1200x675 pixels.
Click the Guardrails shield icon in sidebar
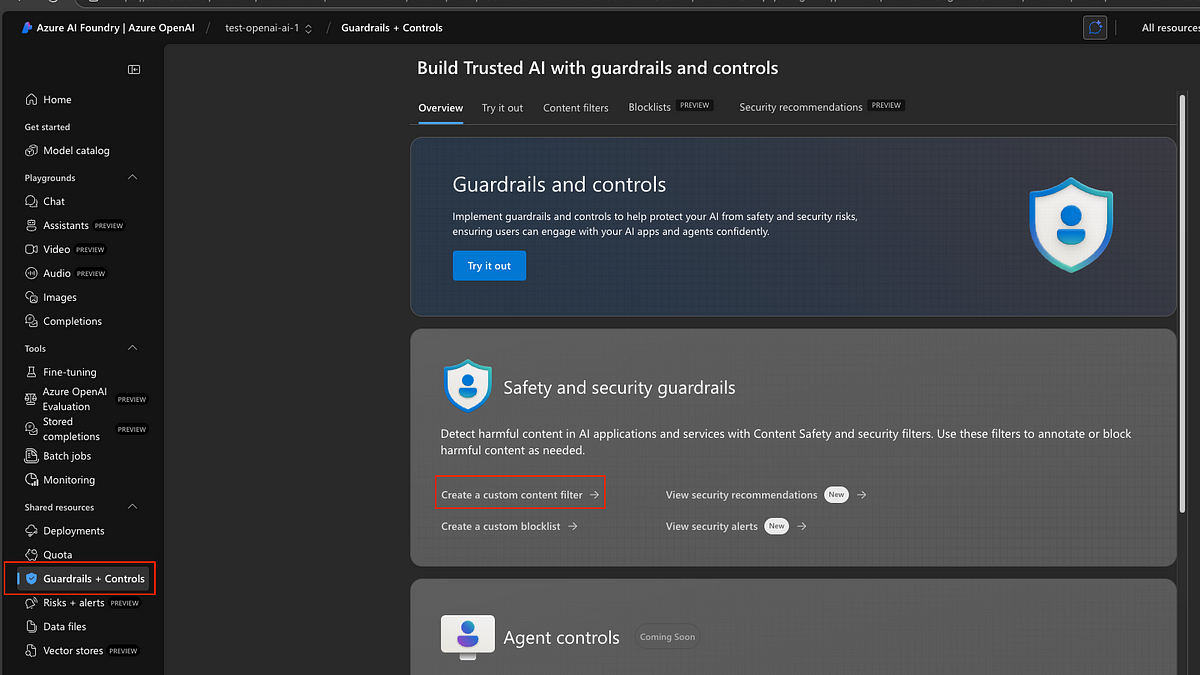pos(32,579)
